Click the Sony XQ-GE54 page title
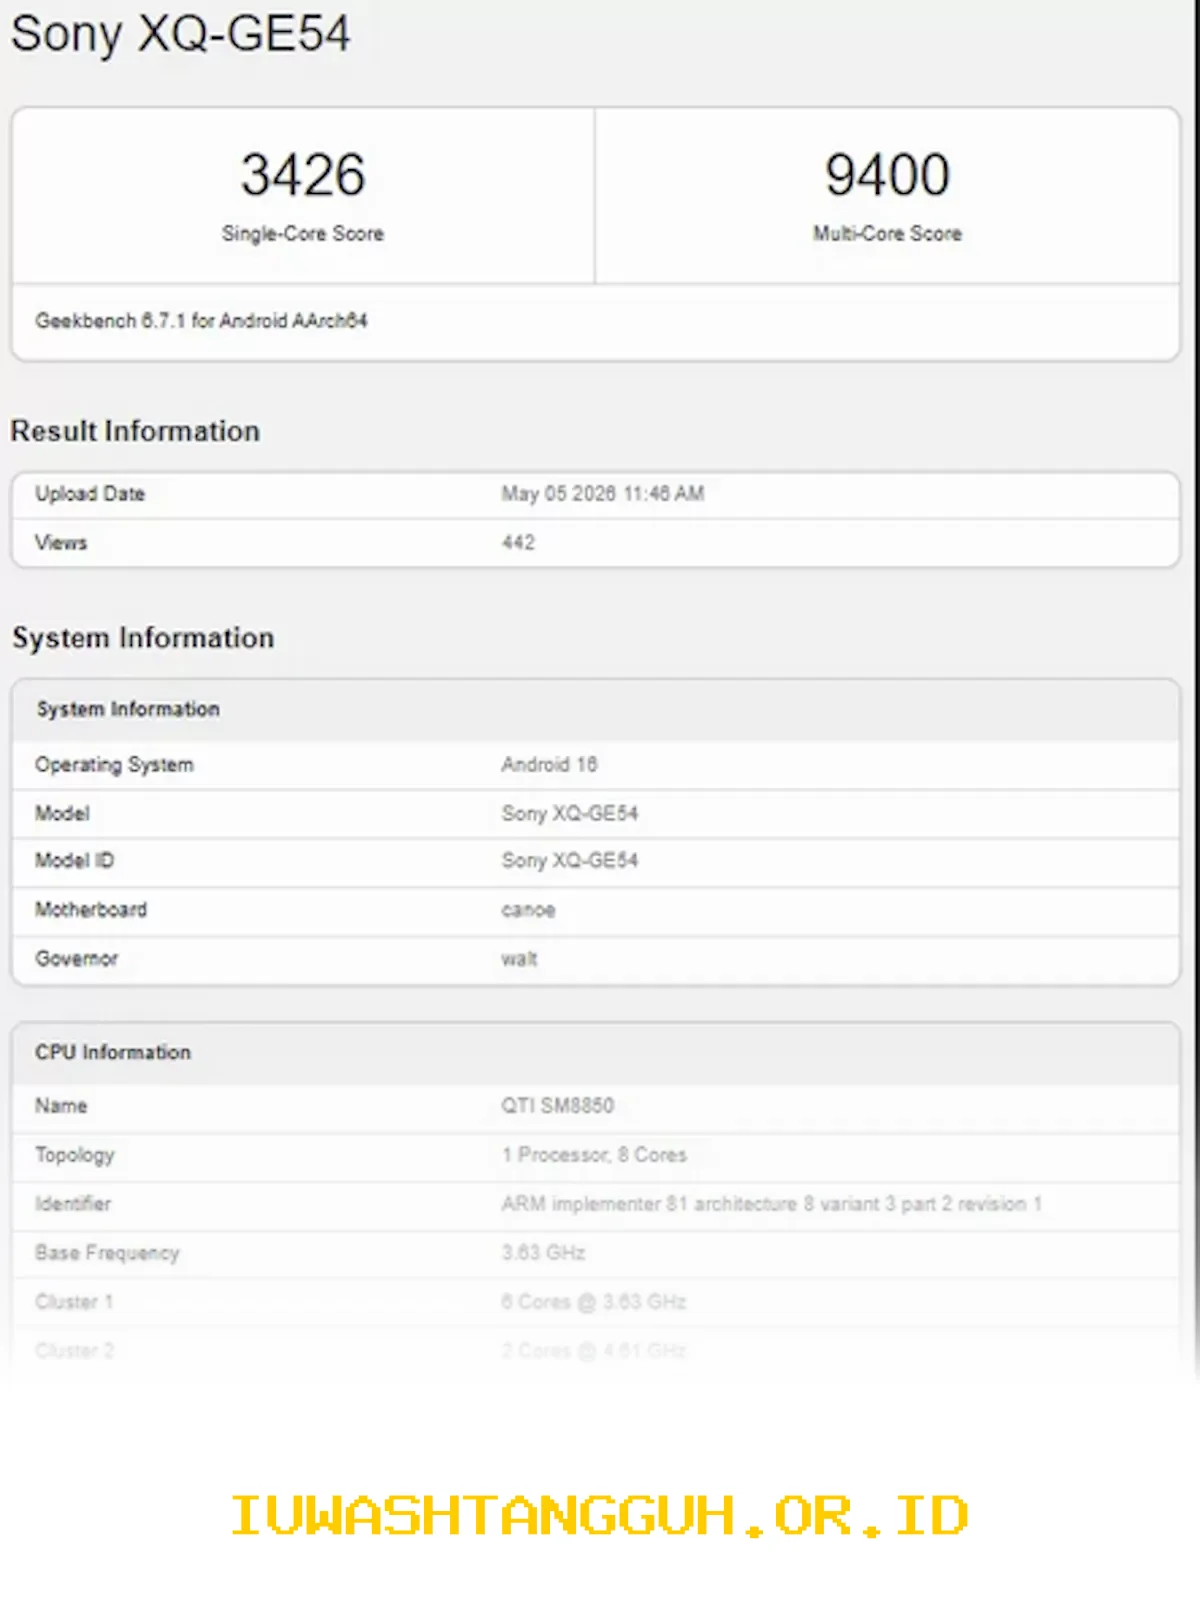The width and height of the screenshot is (1200, 1609). click(181, 34)
